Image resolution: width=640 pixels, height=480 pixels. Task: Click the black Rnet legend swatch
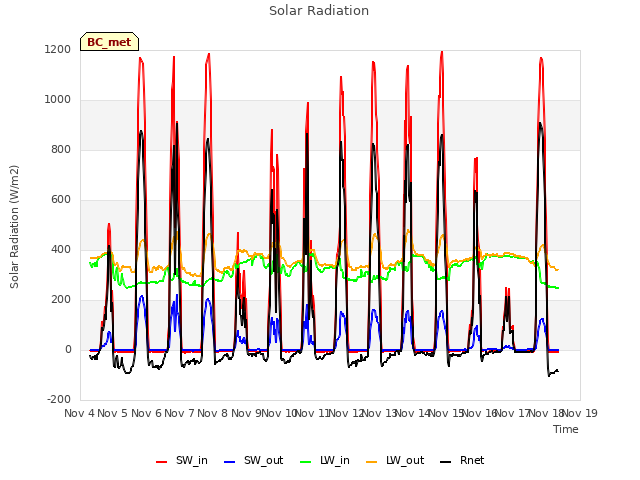point(446,462)
